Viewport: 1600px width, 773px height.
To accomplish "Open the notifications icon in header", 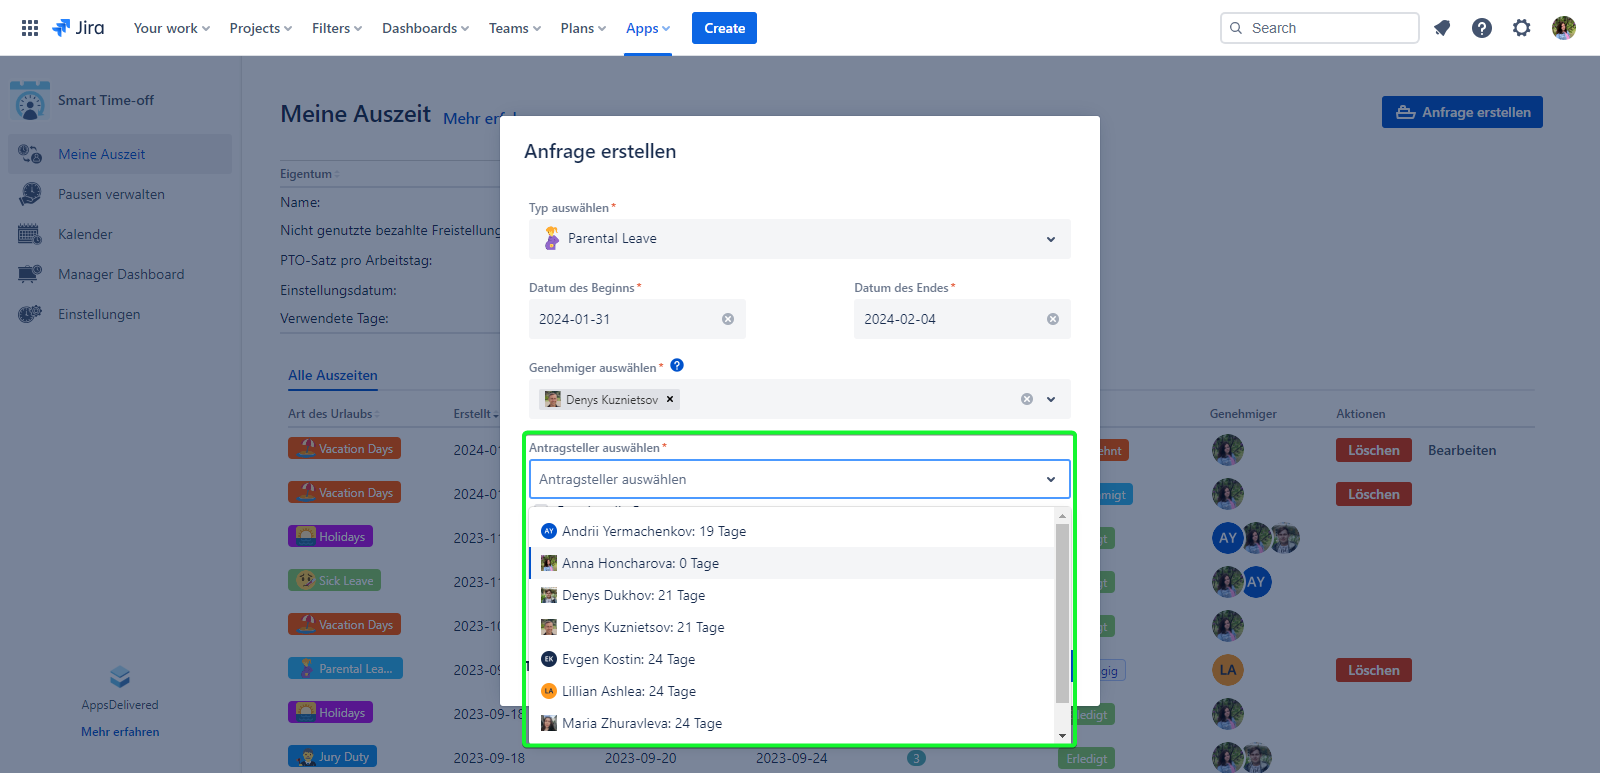I will (1442, 28).
